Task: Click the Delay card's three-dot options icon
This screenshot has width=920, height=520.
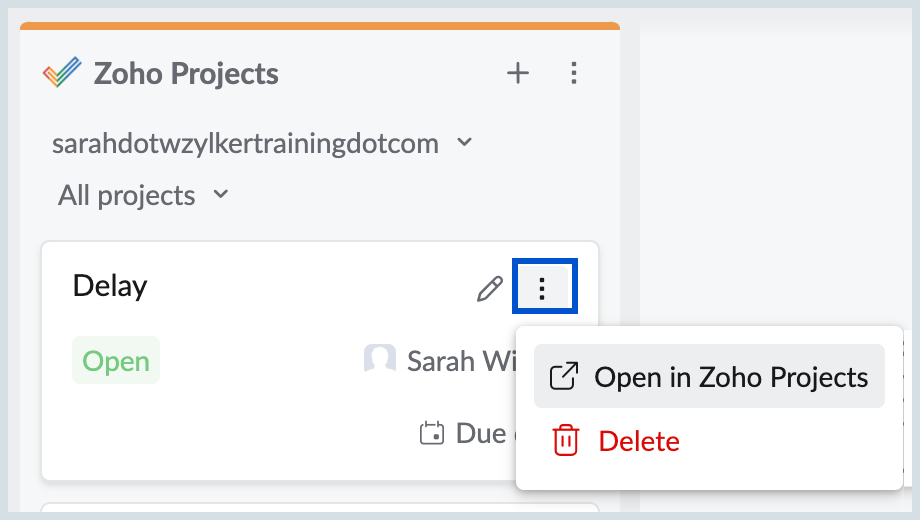Action: 542,289
